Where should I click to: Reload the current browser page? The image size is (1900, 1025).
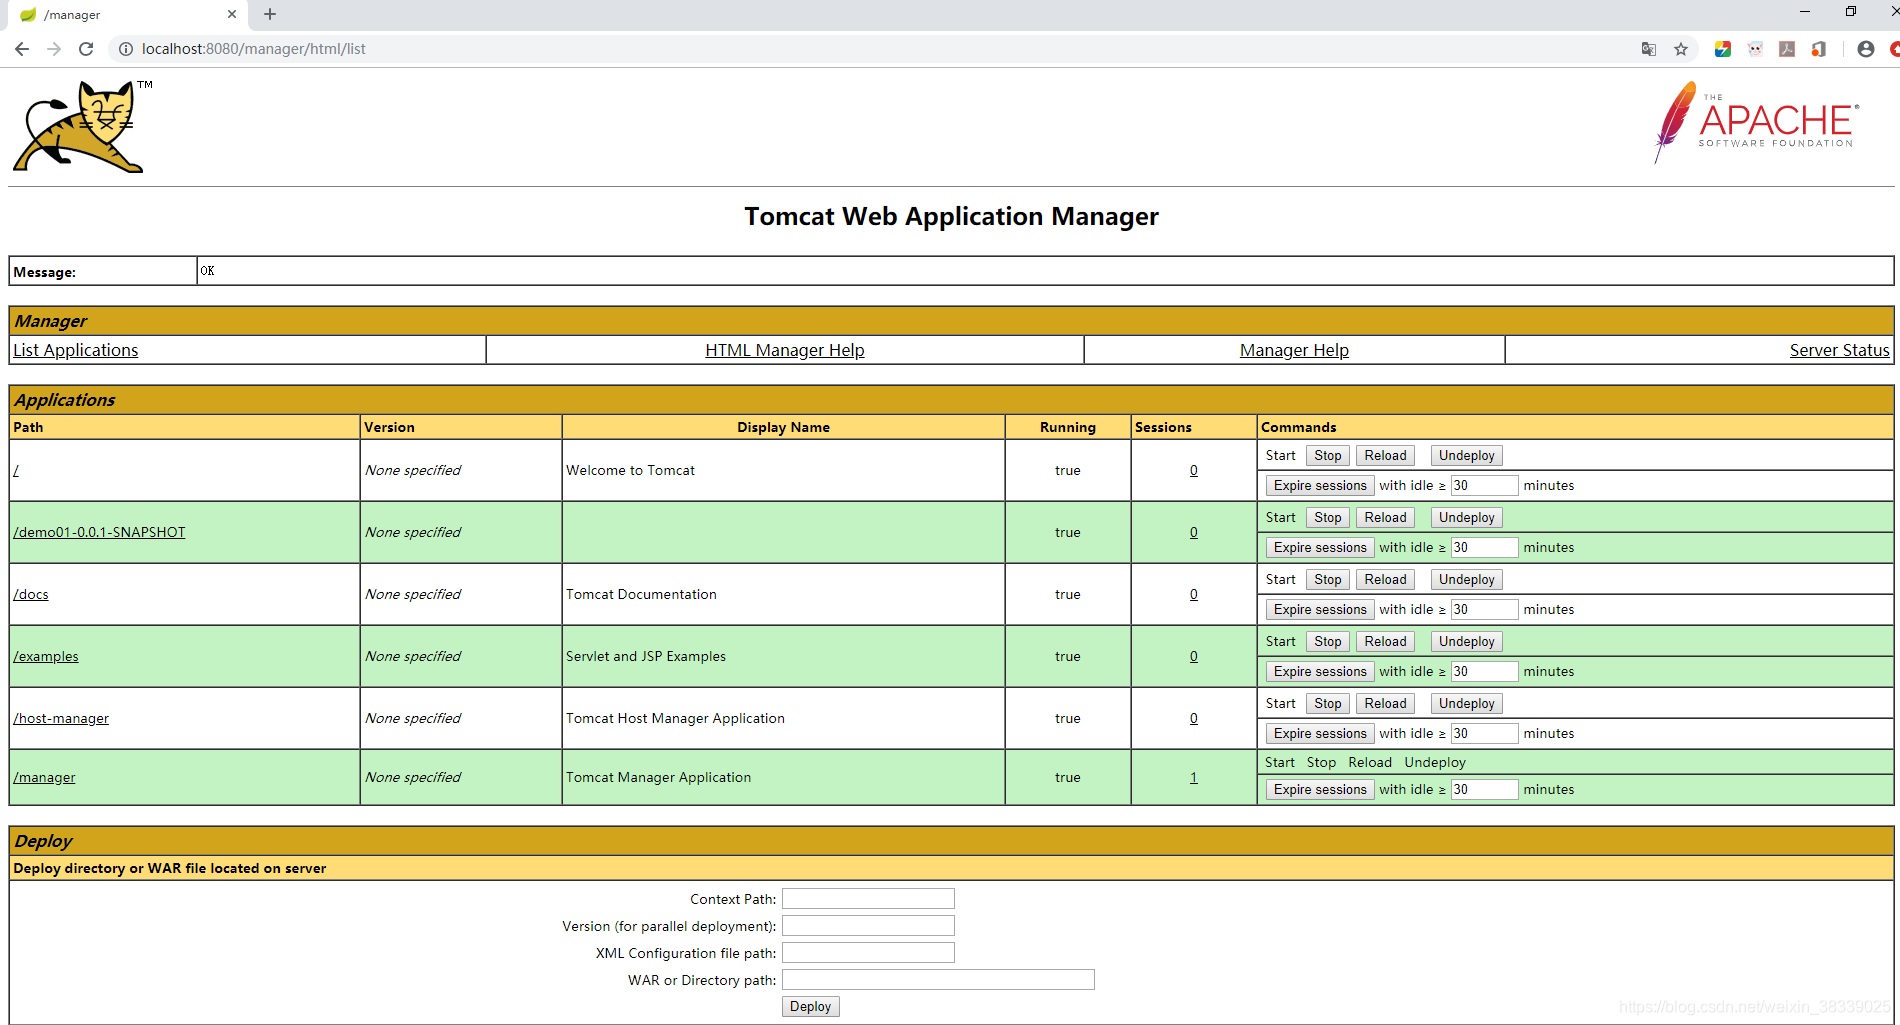(86, 49)
